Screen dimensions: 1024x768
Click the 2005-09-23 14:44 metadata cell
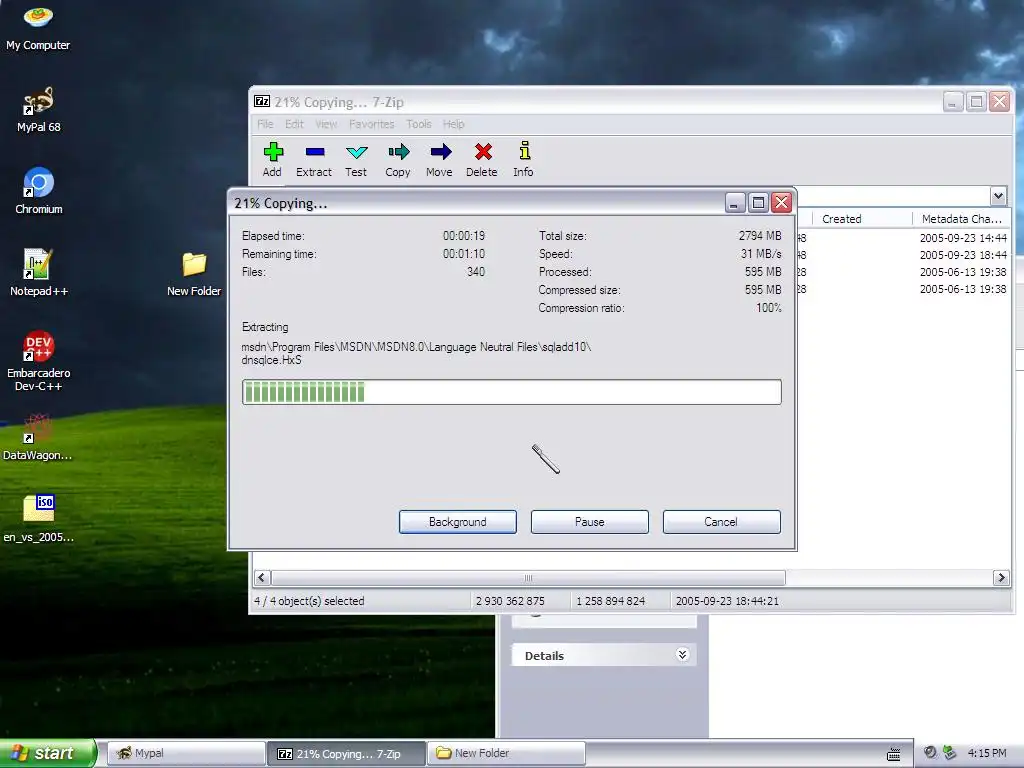[963, 238]
